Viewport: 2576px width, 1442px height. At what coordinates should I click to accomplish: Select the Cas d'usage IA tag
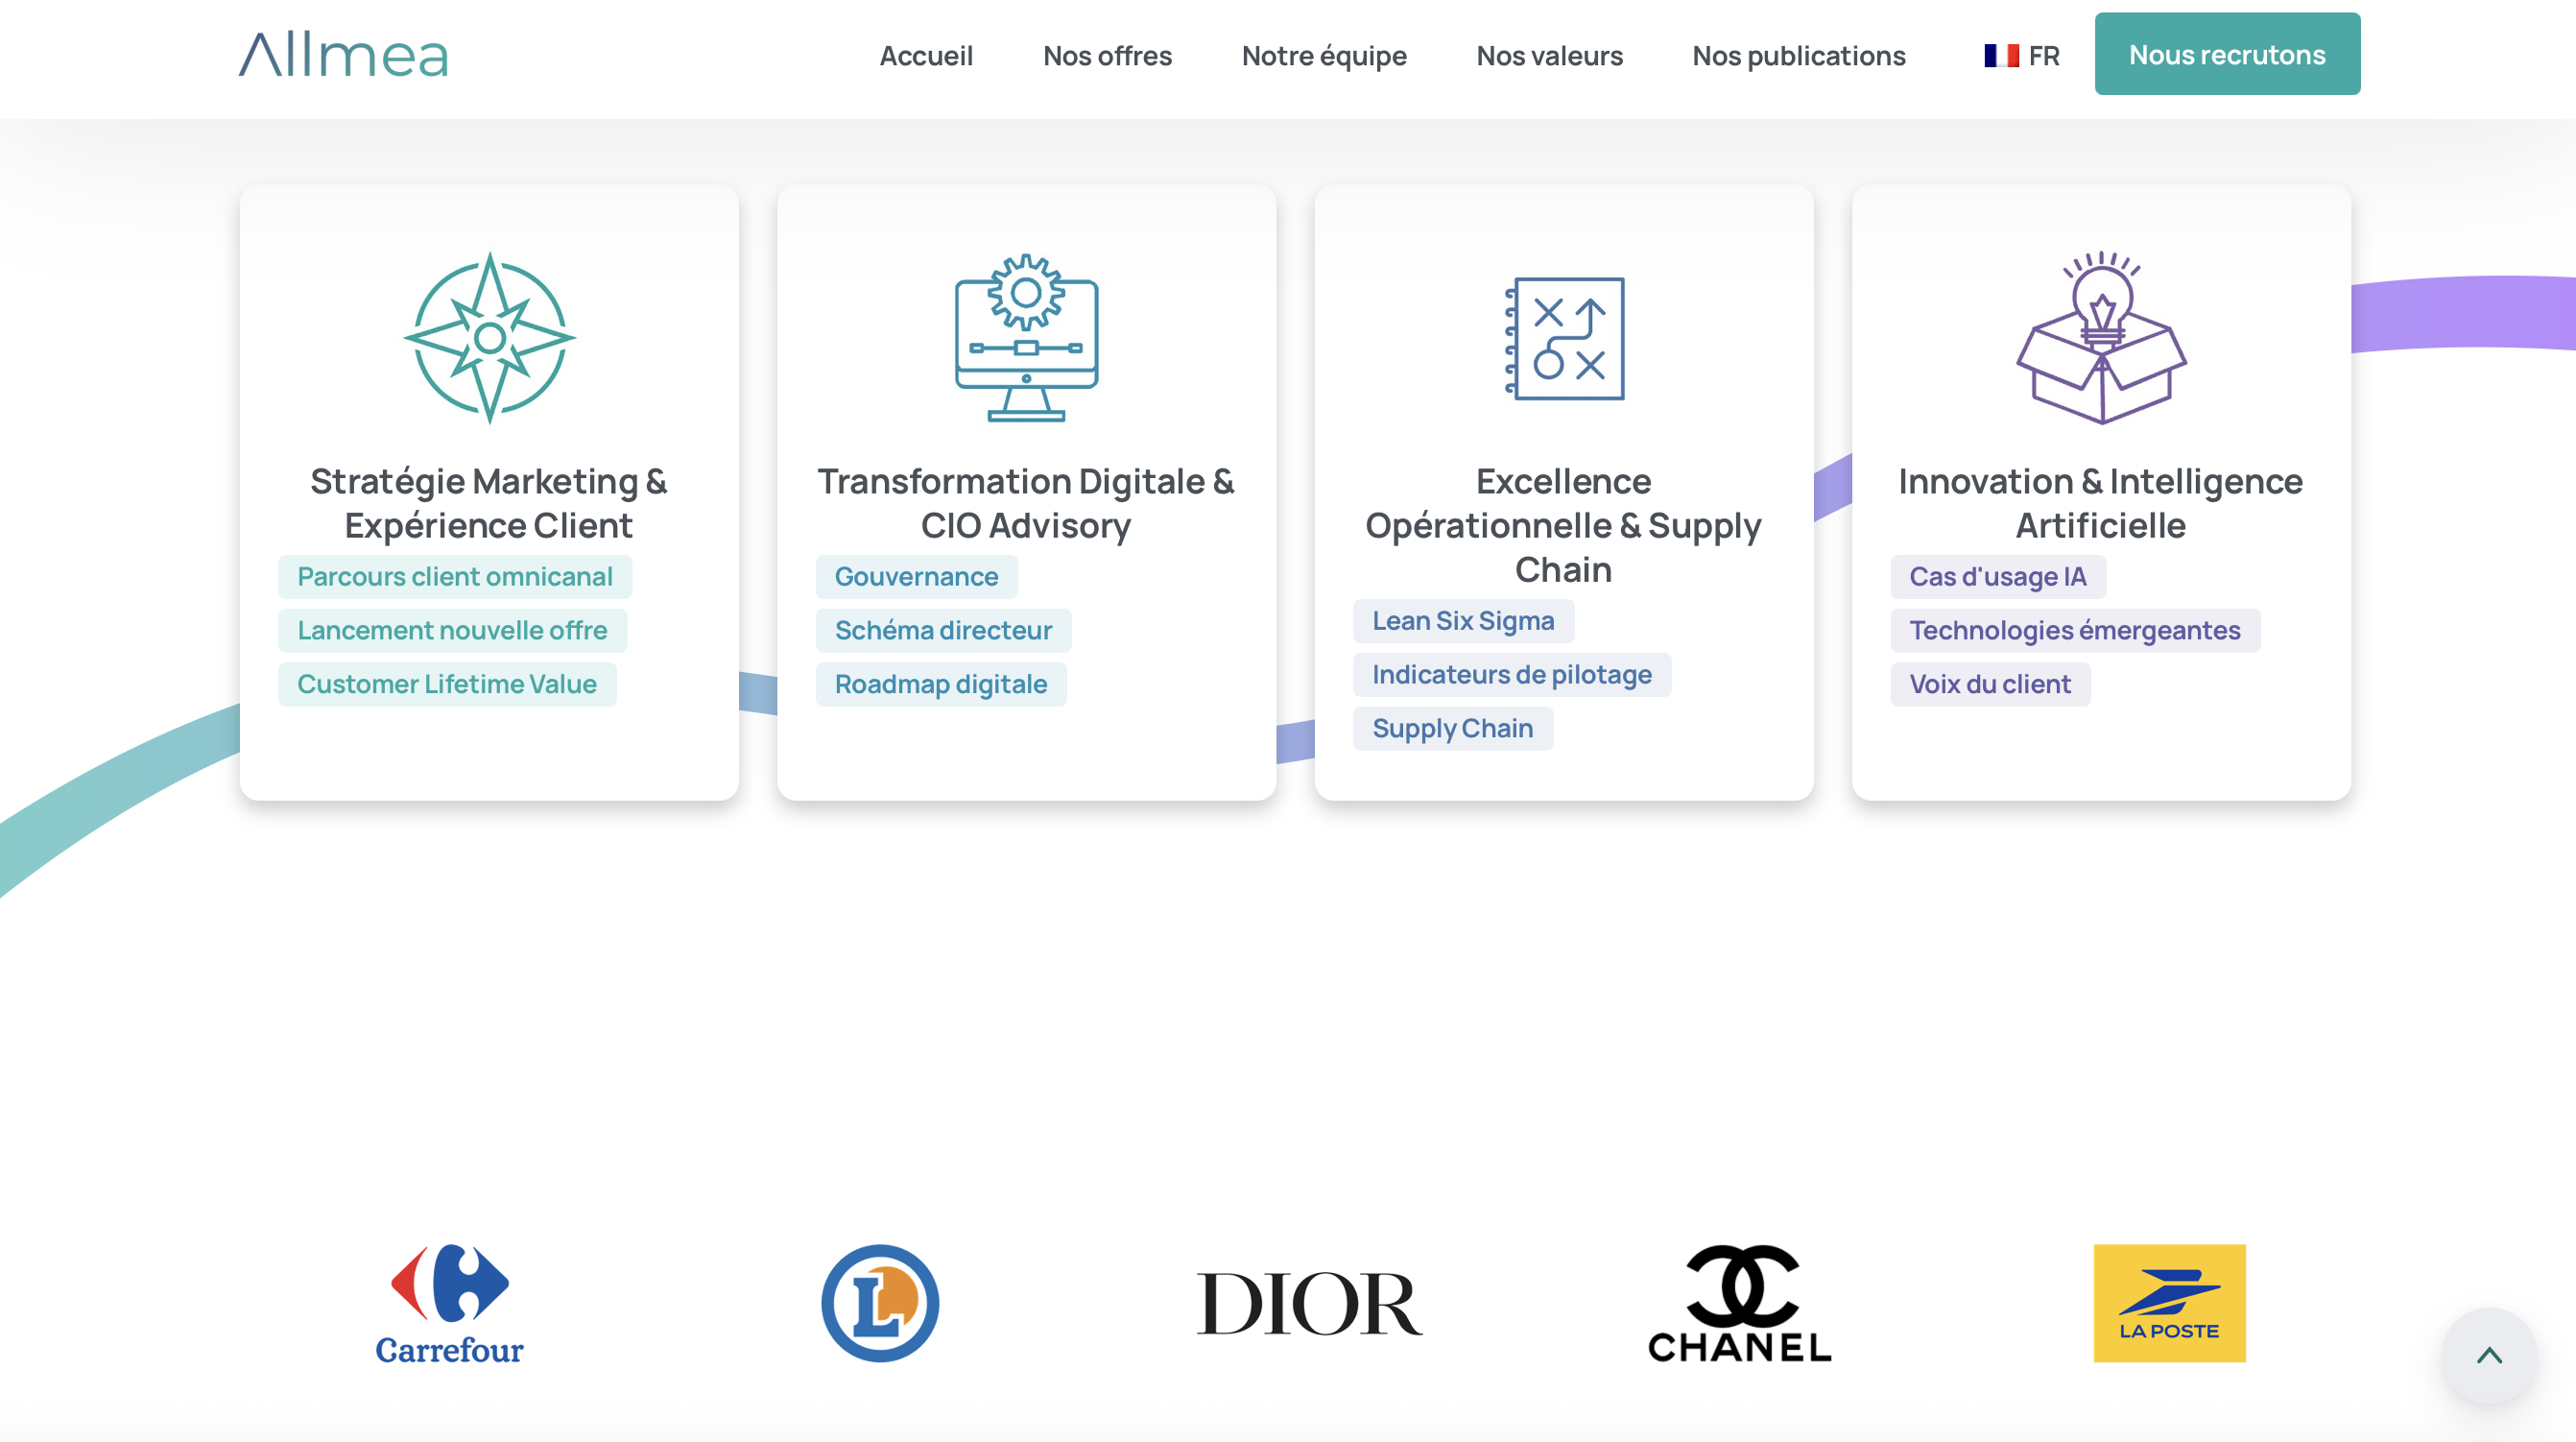[1998, 577]
